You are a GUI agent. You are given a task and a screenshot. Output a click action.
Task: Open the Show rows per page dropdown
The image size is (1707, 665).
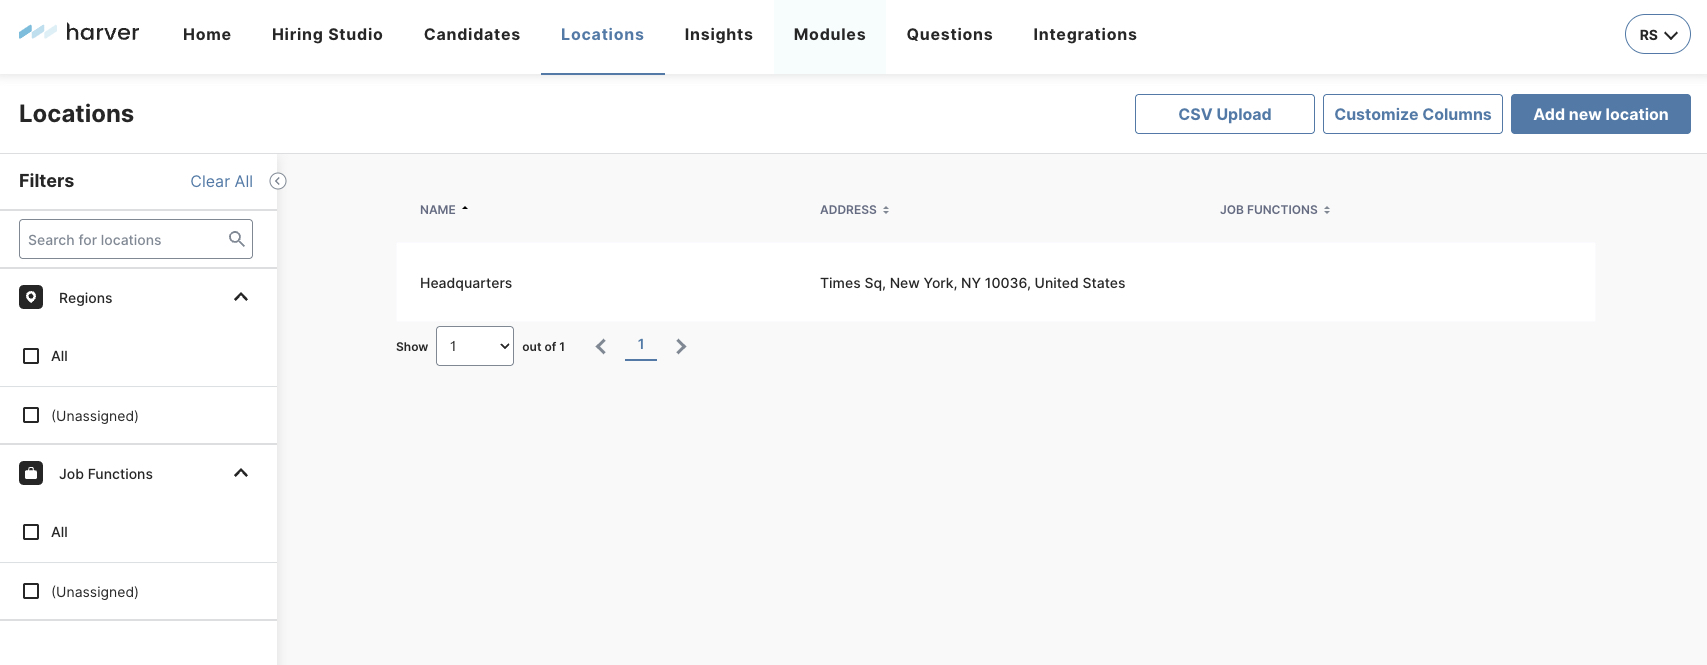coord(475,346)
